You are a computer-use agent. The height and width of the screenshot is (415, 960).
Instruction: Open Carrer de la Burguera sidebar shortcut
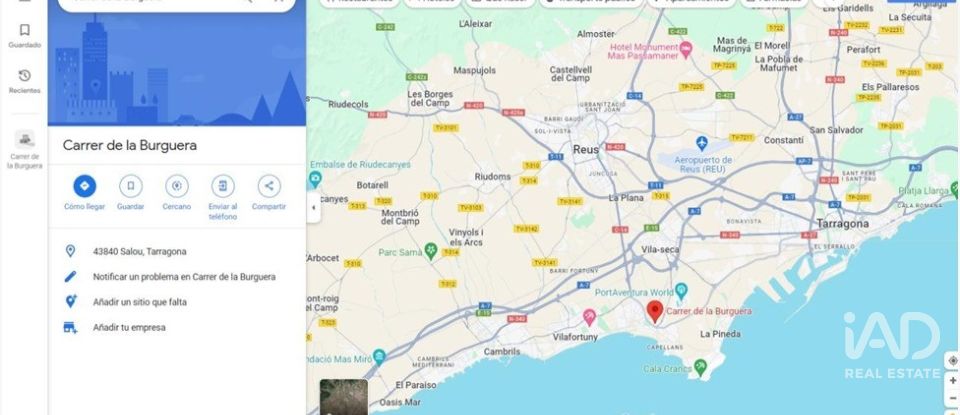point(24,150)
